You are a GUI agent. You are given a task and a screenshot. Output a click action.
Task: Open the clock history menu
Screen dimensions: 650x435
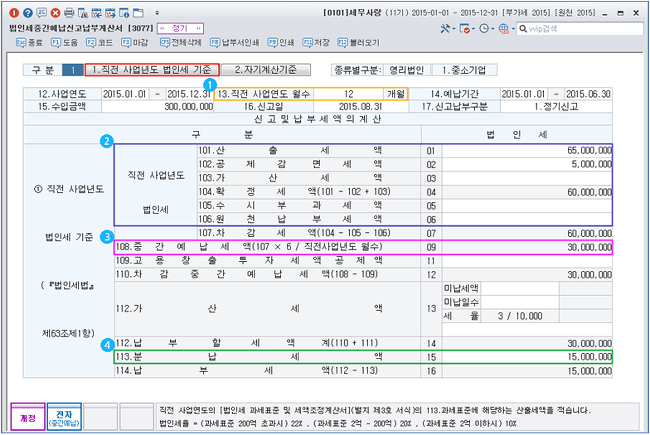(x=484, y=29)
